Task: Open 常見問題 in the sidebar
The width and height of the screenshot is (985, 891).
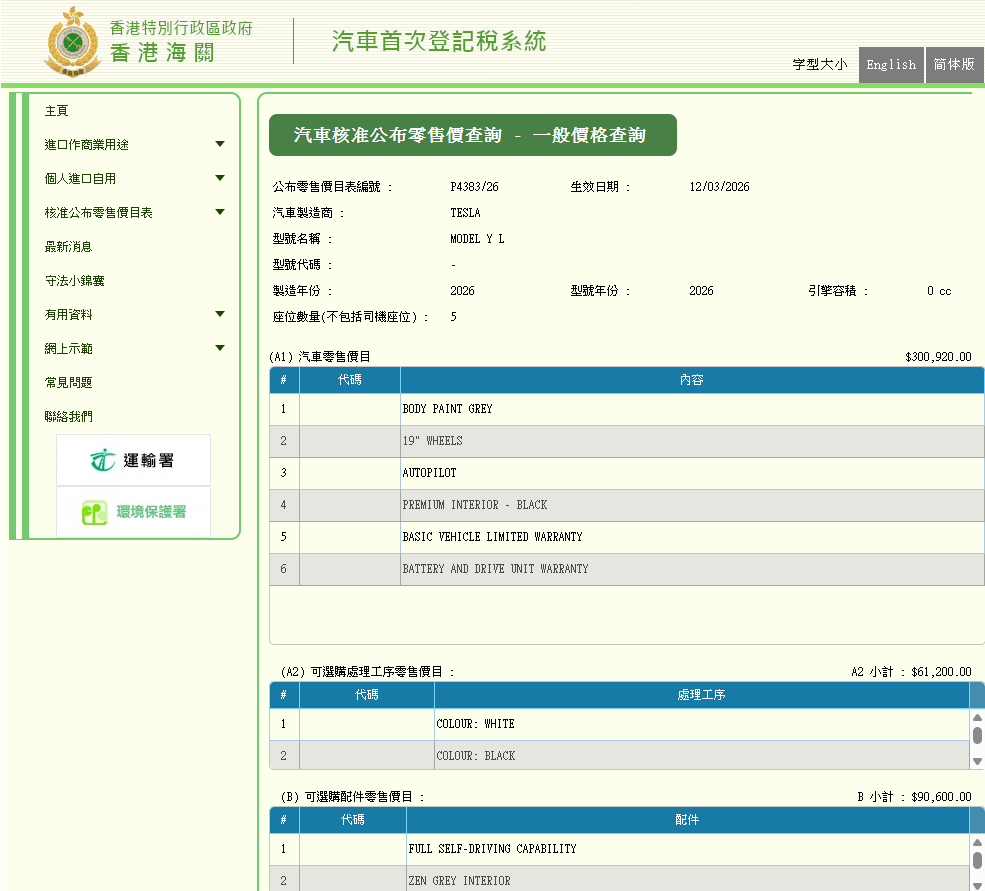Action: [x=68, y=383]
